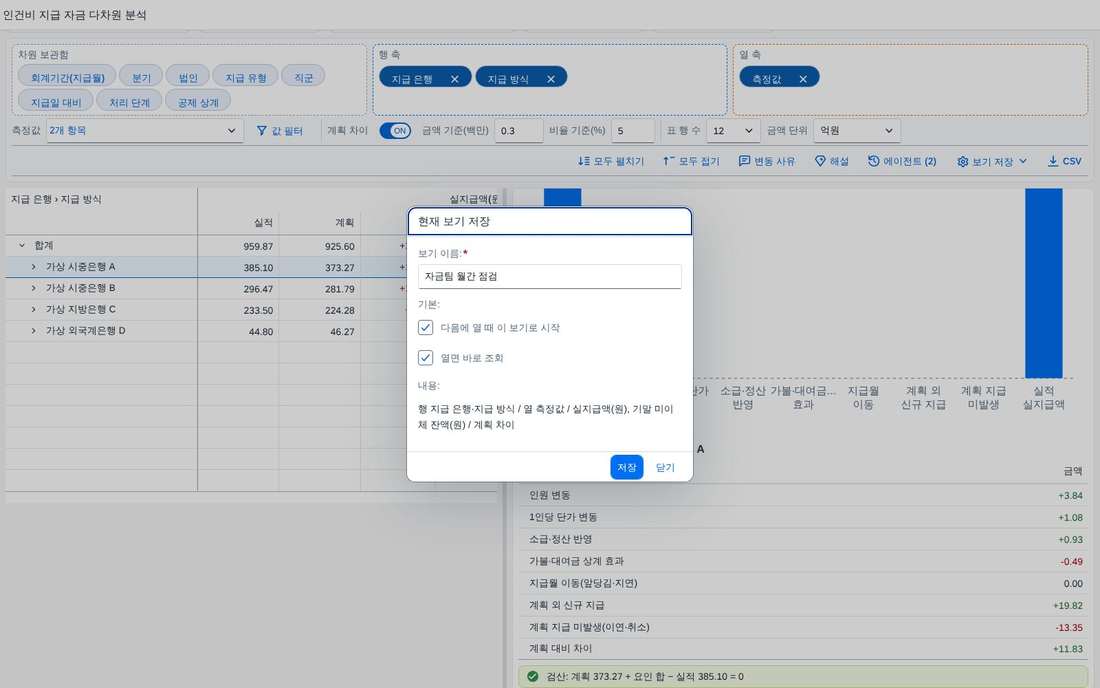Open 변동 사유 comment panel
The height and width of the screenshot is (688, 1100).
click(767, 161)
